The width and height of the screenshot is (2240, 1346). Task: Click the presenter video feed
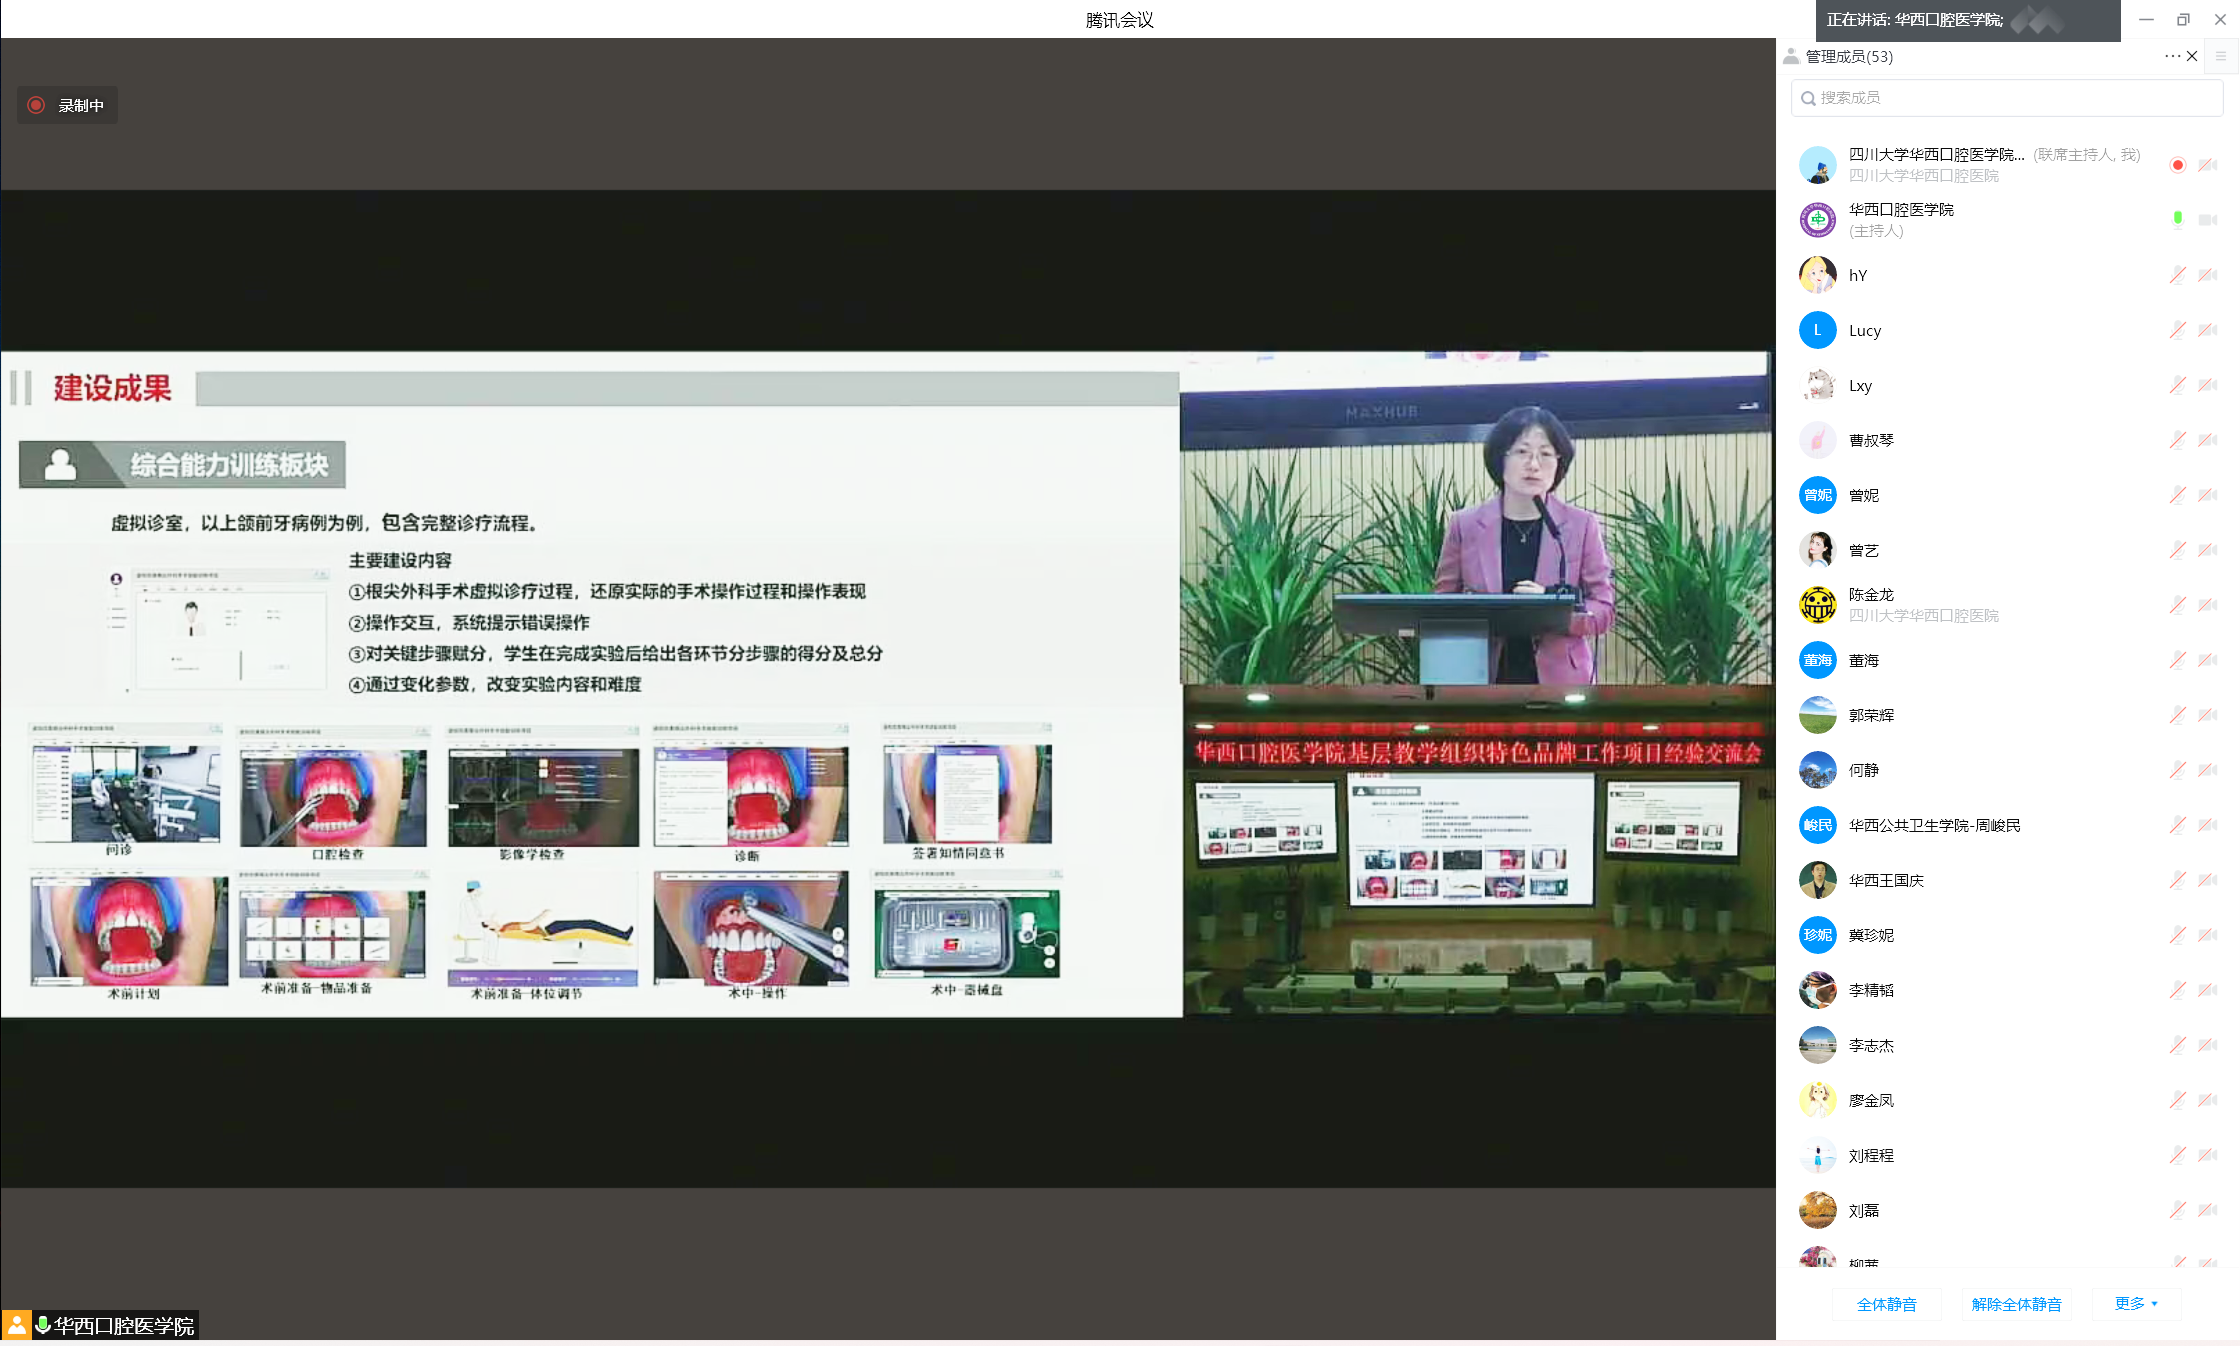tap(1476, 517)
